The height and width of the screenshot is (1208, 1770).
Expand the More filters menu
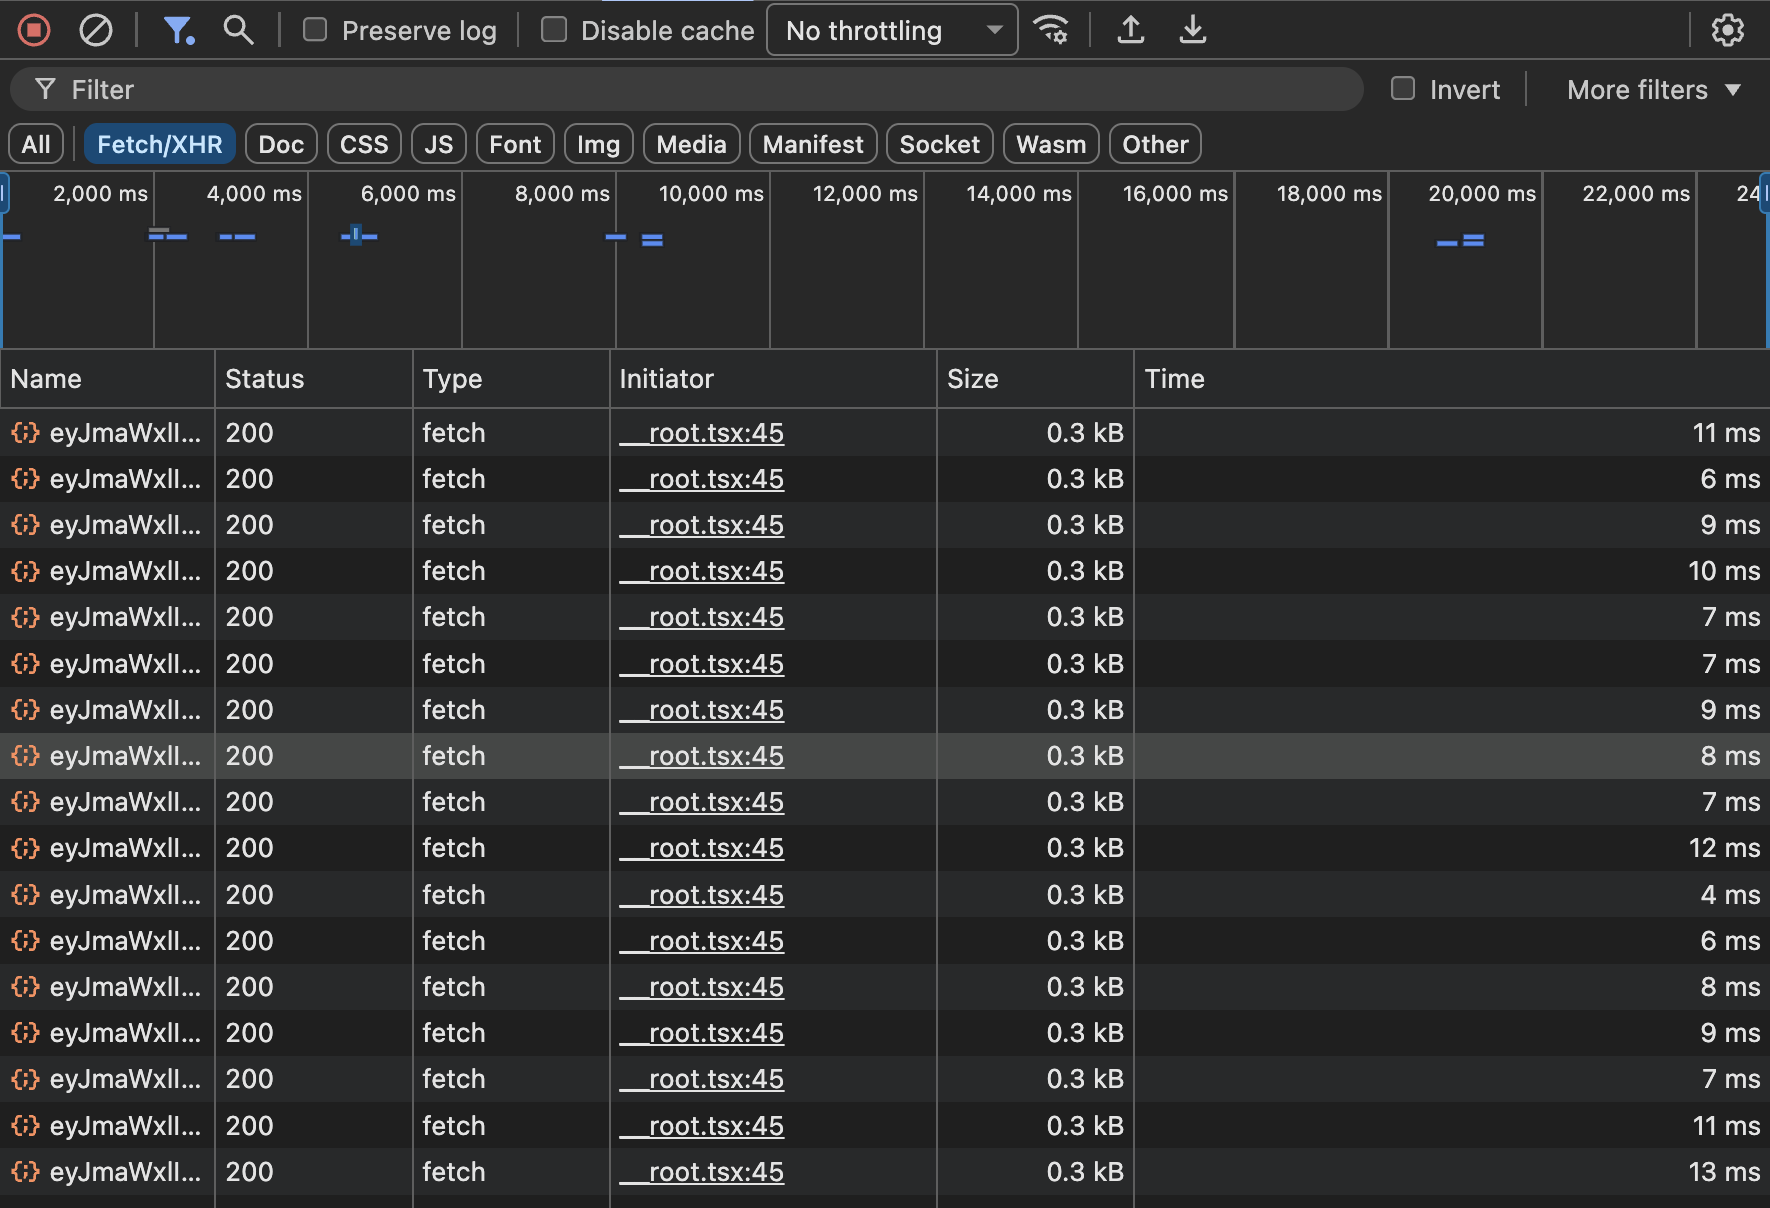(x=1653, y=90)
